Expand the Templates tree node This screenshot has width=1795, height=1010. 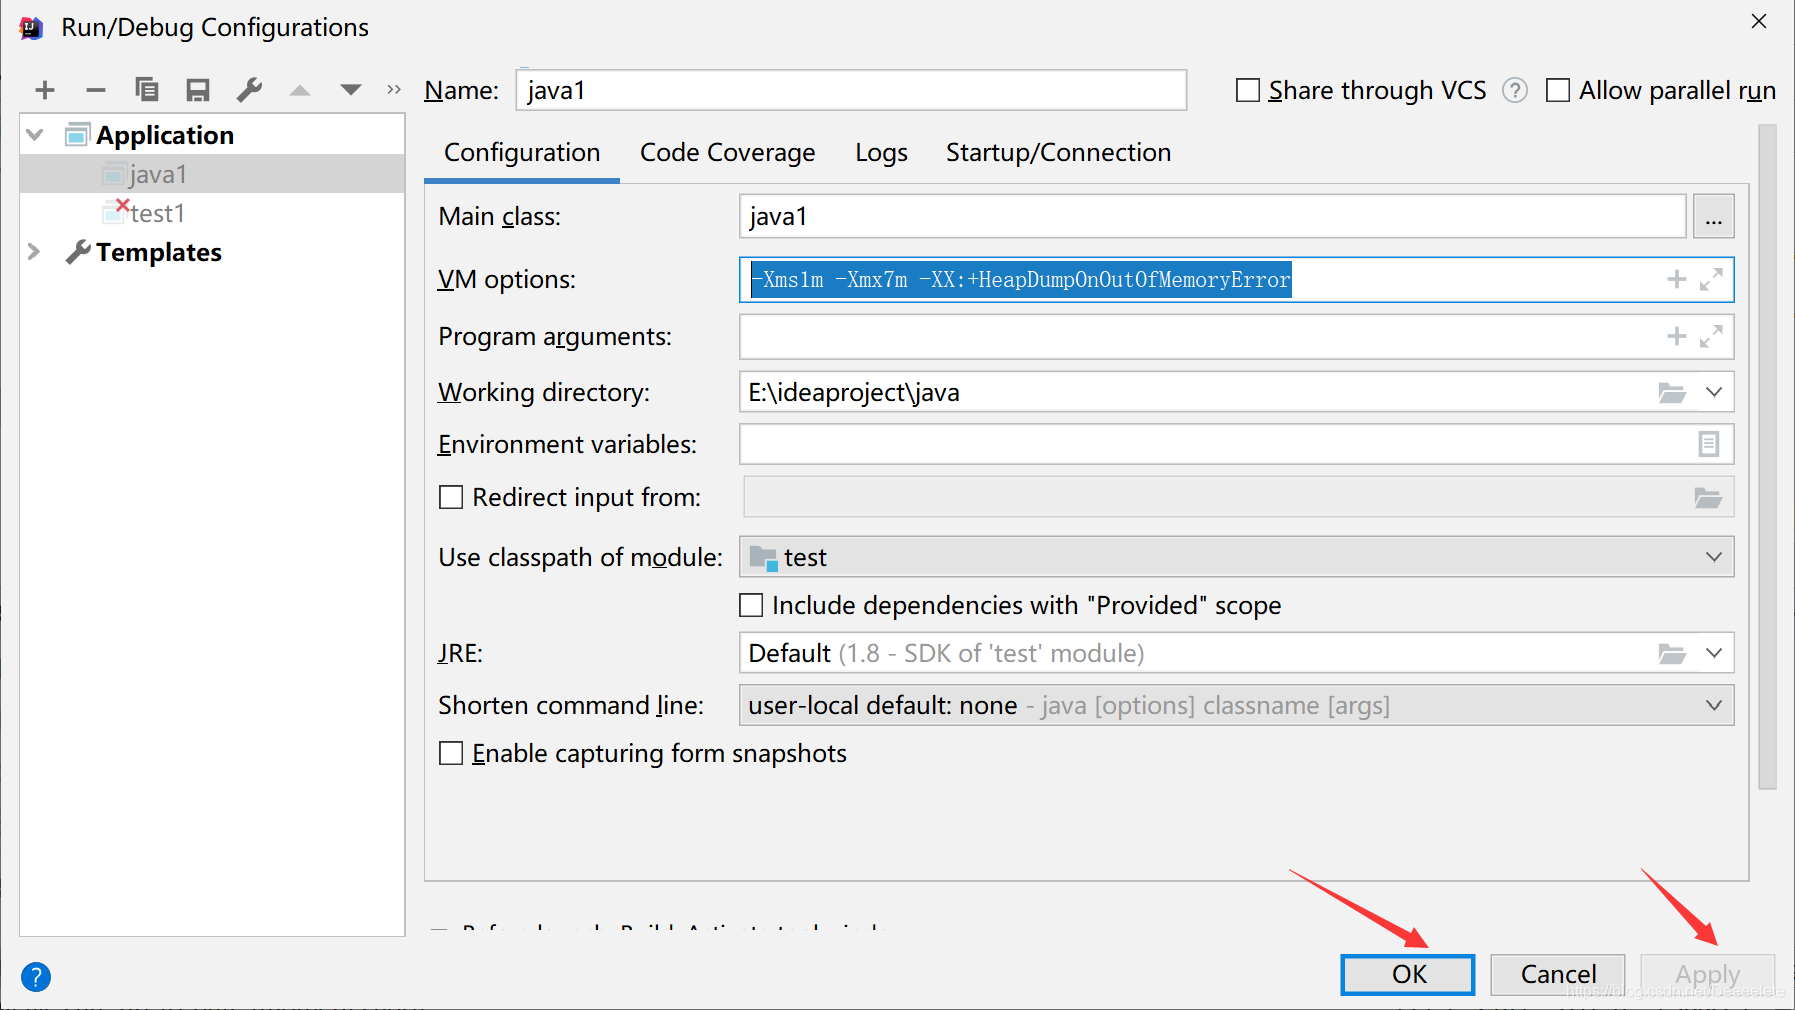[34, 252]
